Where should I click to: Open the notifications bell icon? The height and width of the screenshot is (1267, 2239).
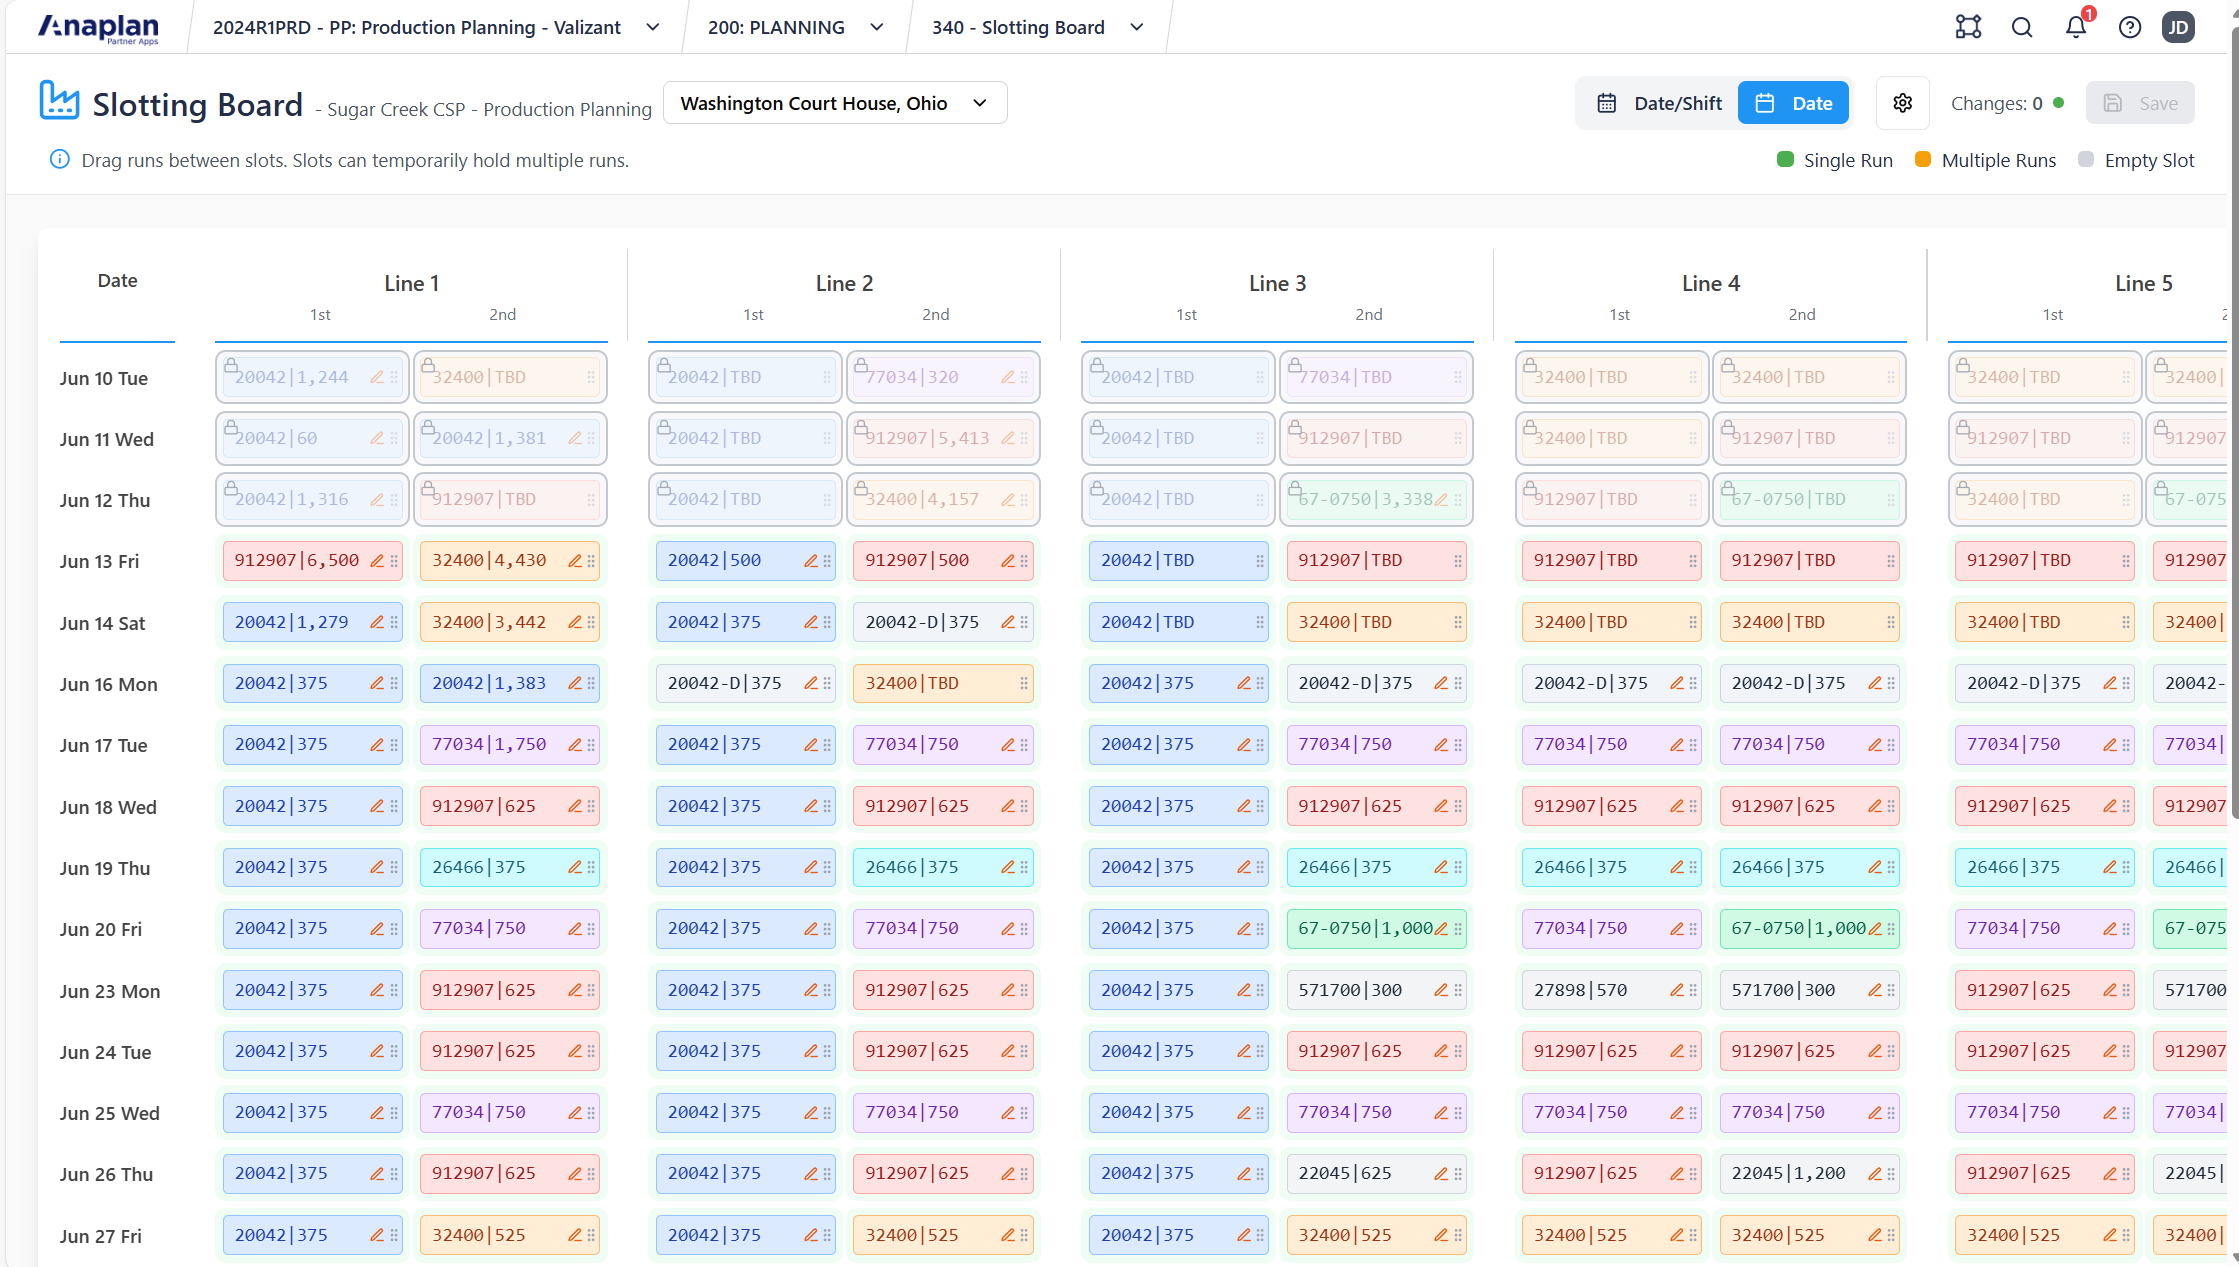(x=2075, y=27)
